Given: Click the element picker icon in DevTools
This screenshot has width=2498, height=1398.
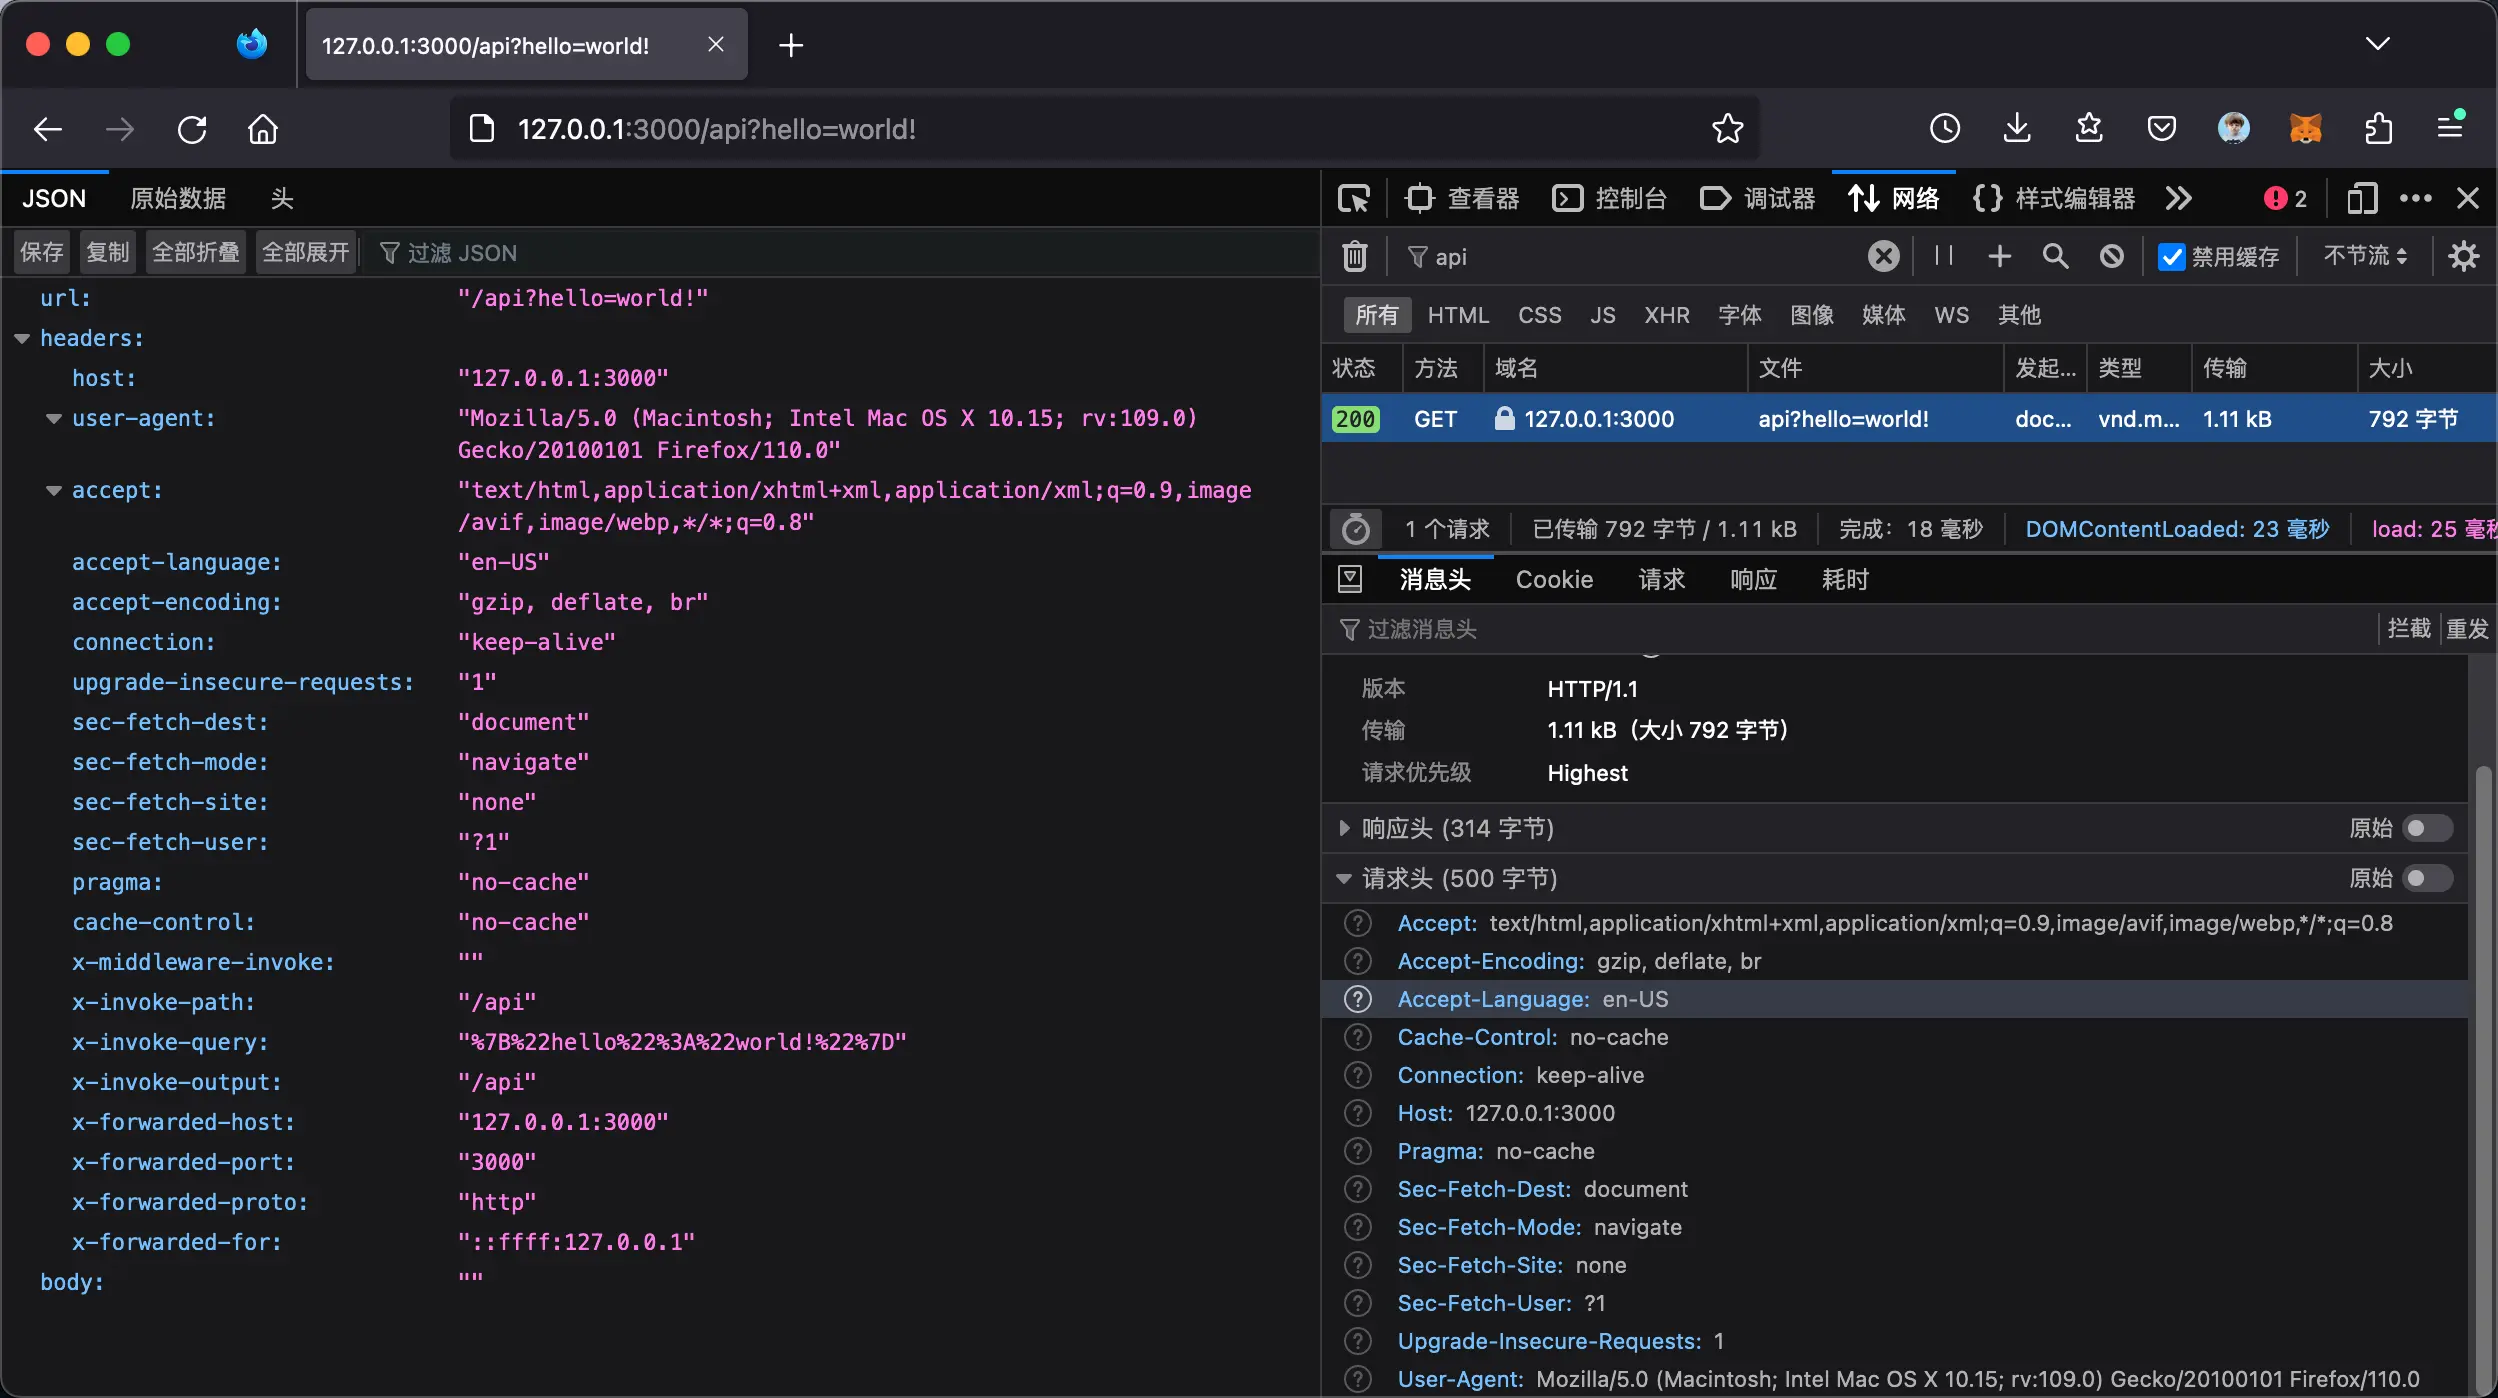Looking at the screenshot, I should point(1353,199).
